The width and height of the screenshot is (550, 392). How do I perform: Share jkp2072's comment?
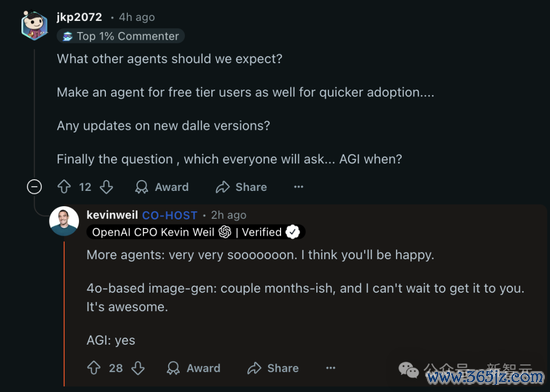241,187
